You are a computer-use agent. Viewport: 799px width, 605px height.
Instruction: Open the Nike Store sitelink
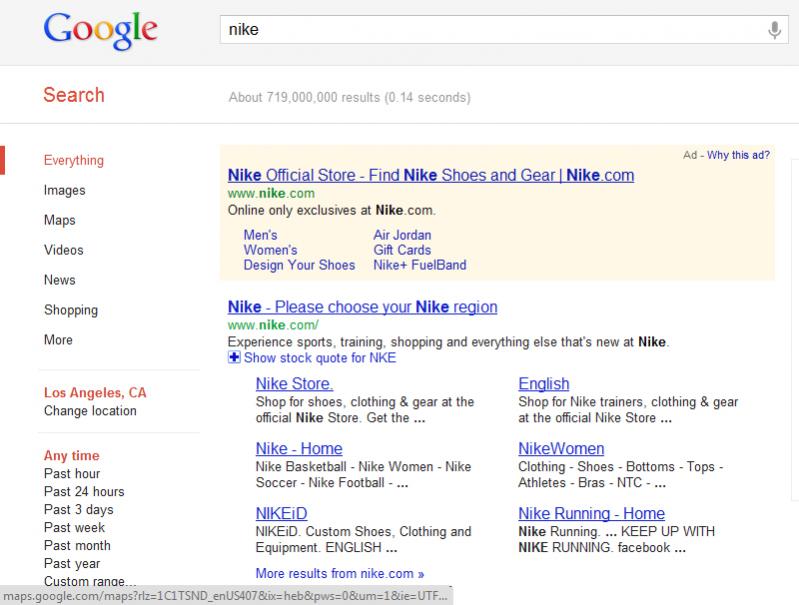(x=295, y=384)
